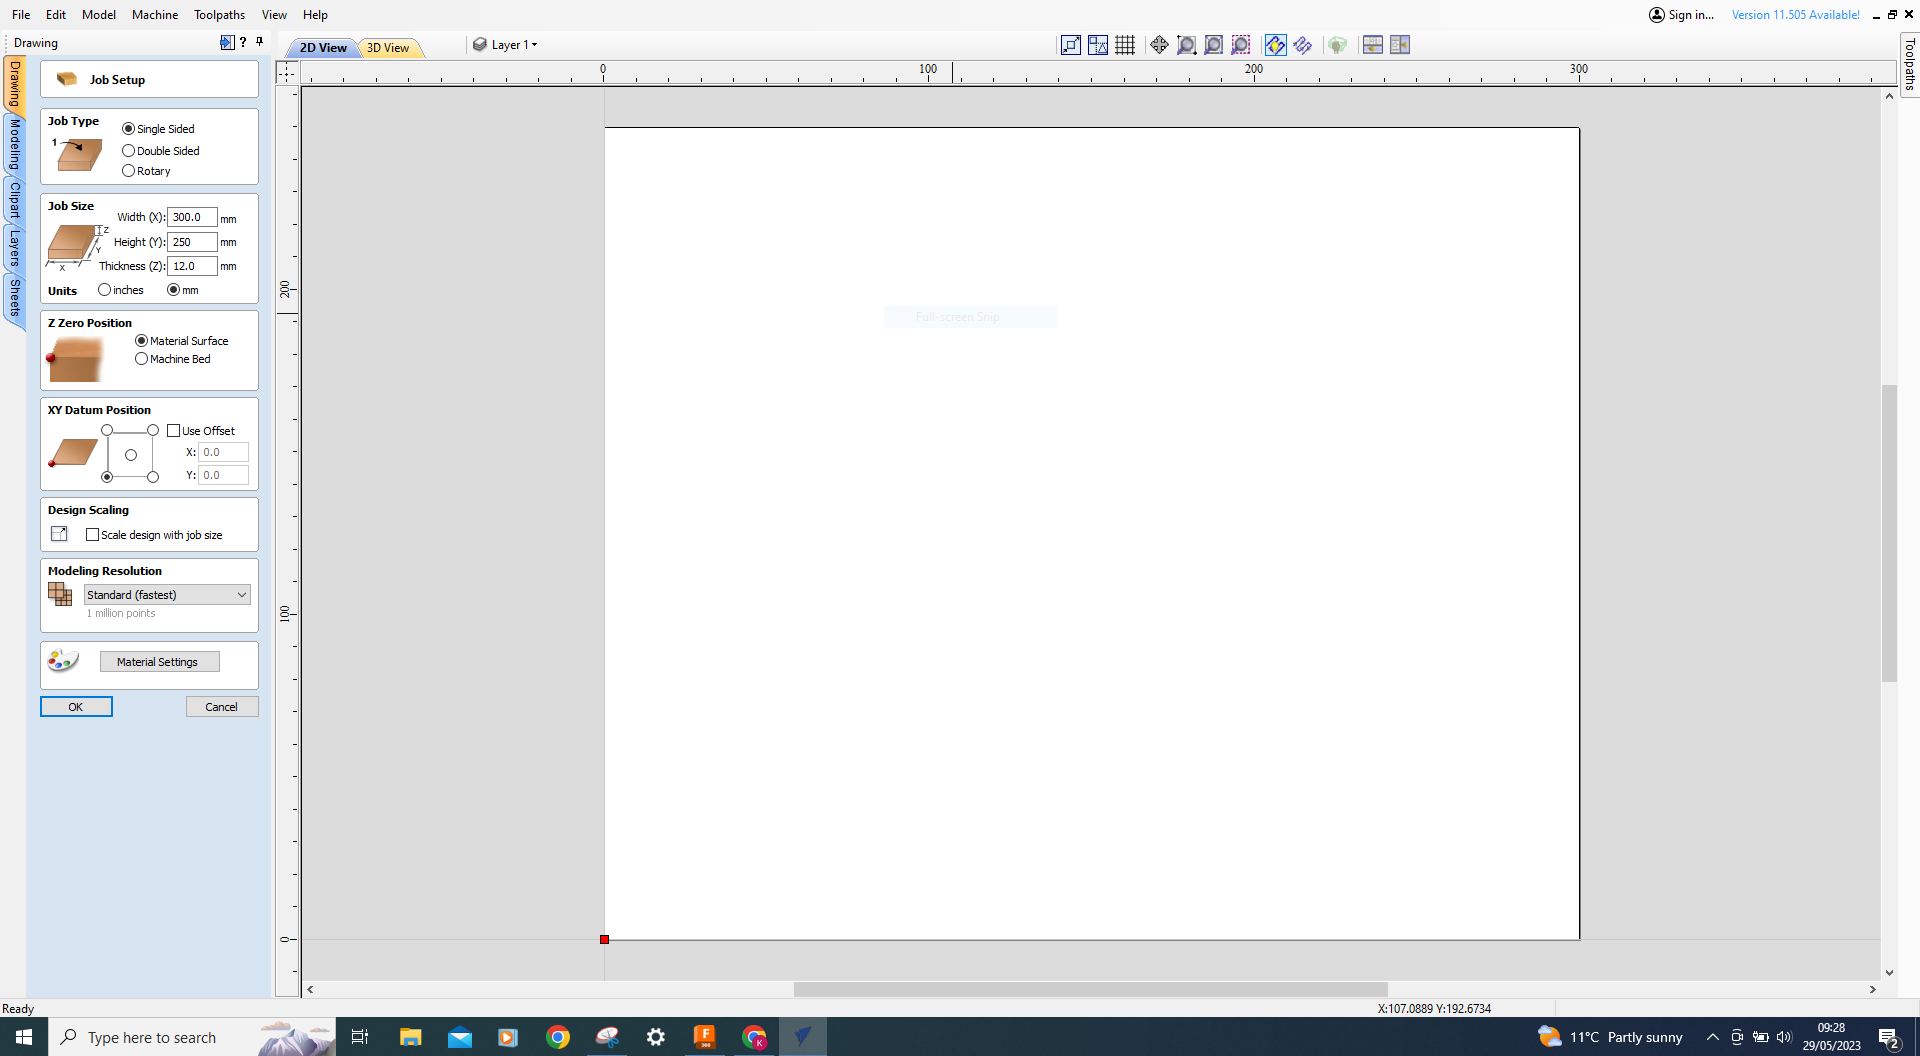Click the Height (Y) input field

click(x=192, y=242)
